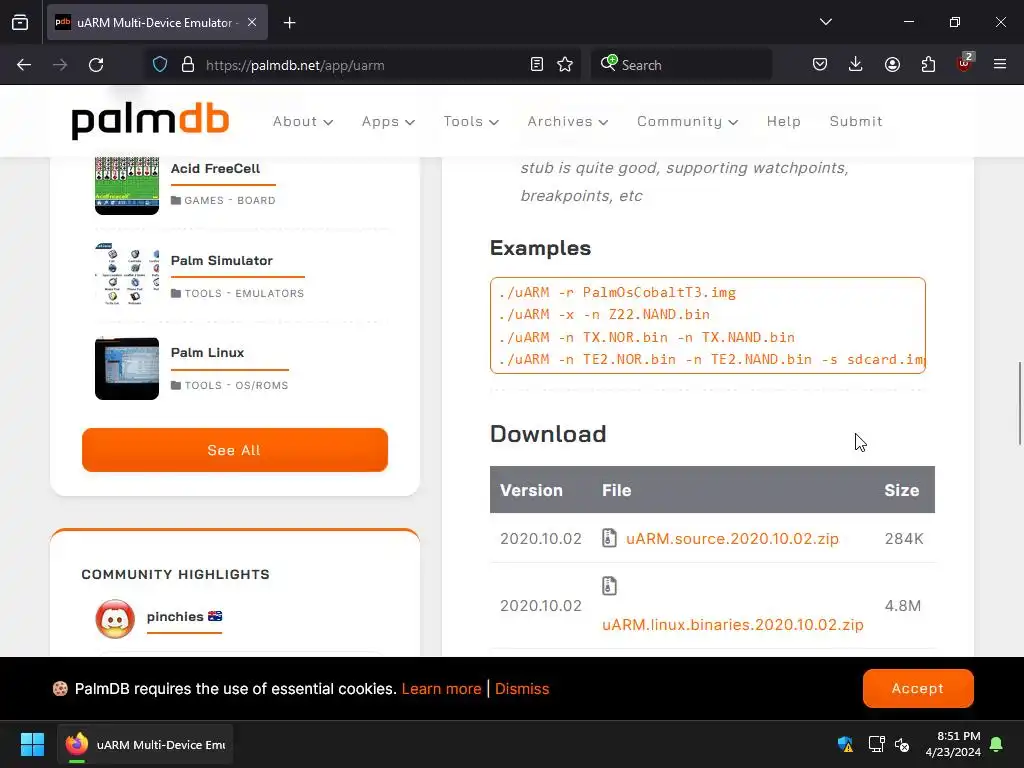Select the 284K size cell
The width and height of the screenshot is (1024, 768).
[904, 539]
